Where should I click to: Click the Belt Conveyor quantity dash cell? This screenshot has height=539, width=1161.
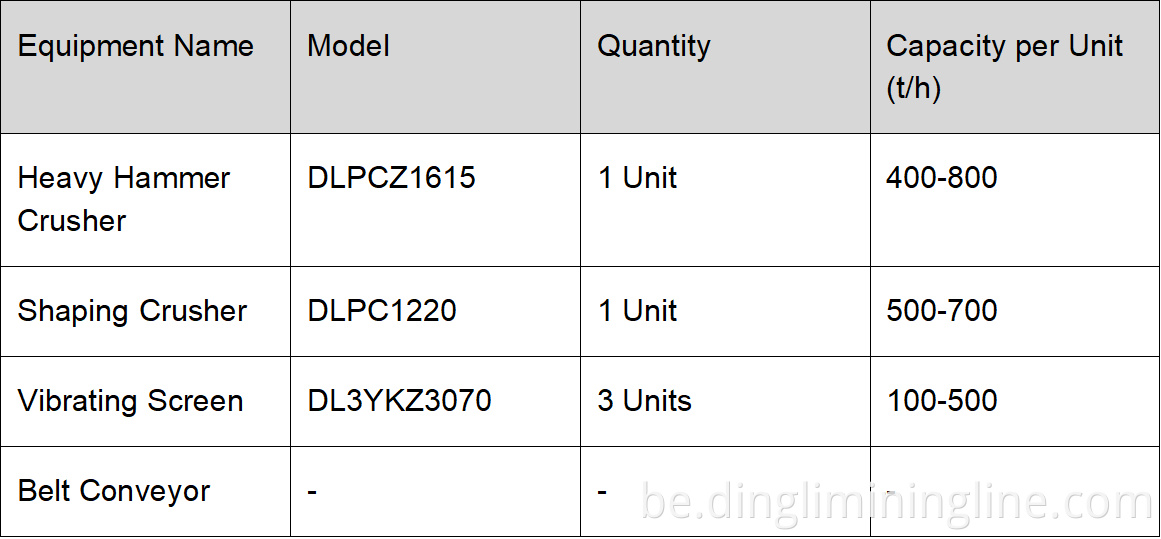[x=602, y=491]
